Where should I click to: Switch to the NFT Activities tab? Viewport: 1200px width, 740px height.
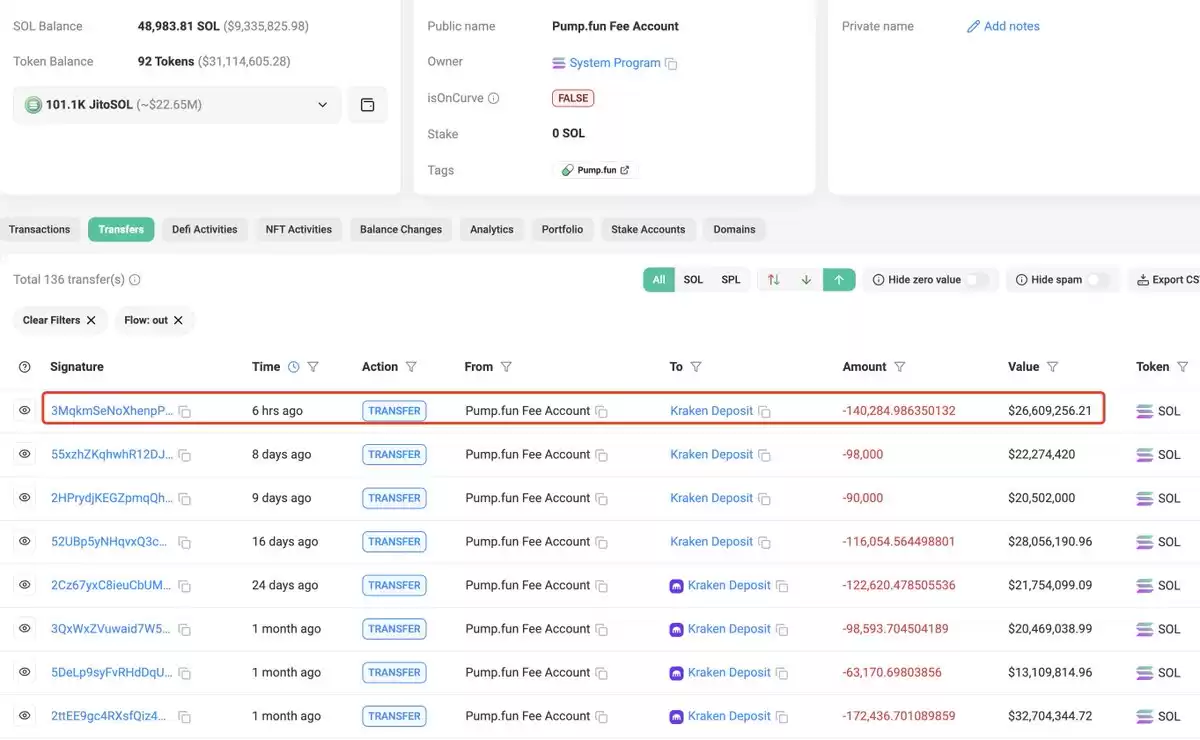pyautogui.click(x=299, y=230)
